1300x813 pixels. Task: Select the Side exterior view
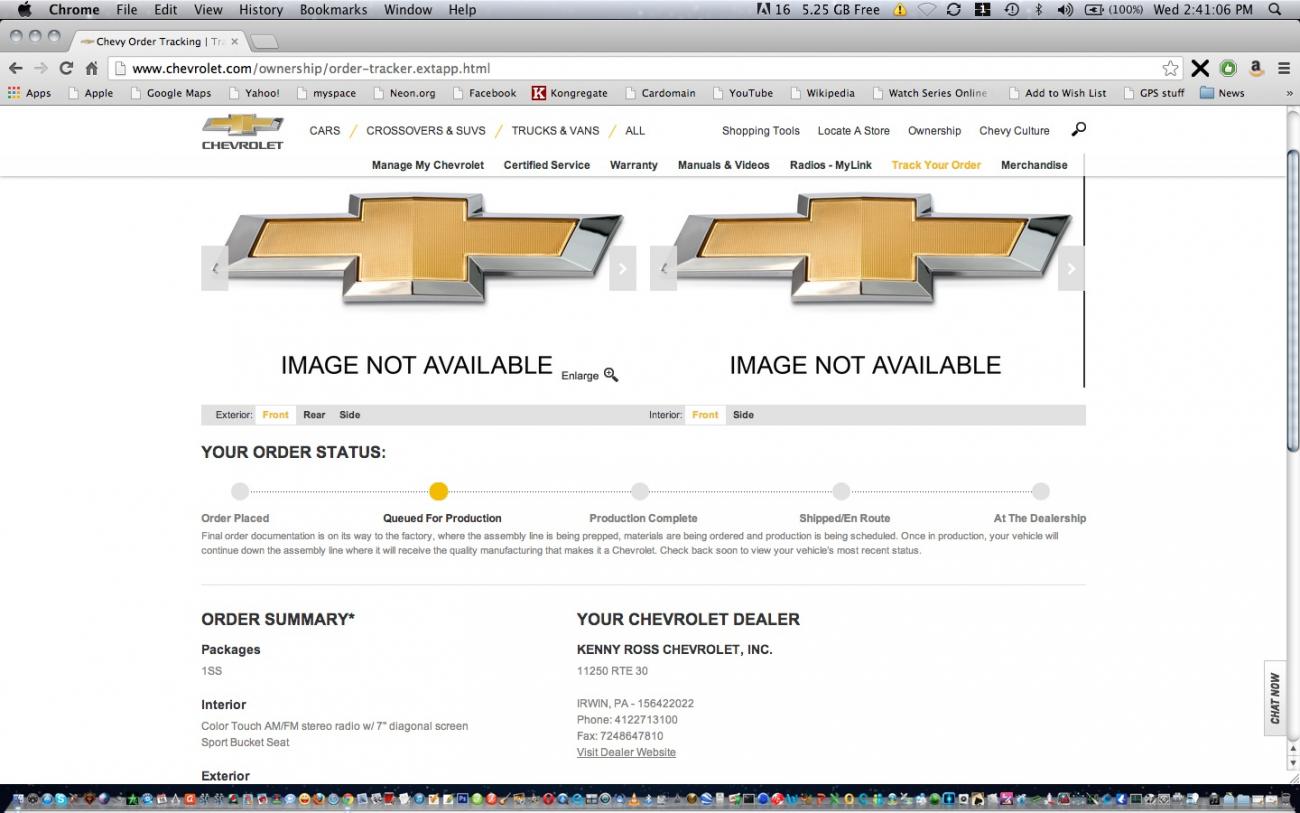pyautogui.click(x=349, y=414)
